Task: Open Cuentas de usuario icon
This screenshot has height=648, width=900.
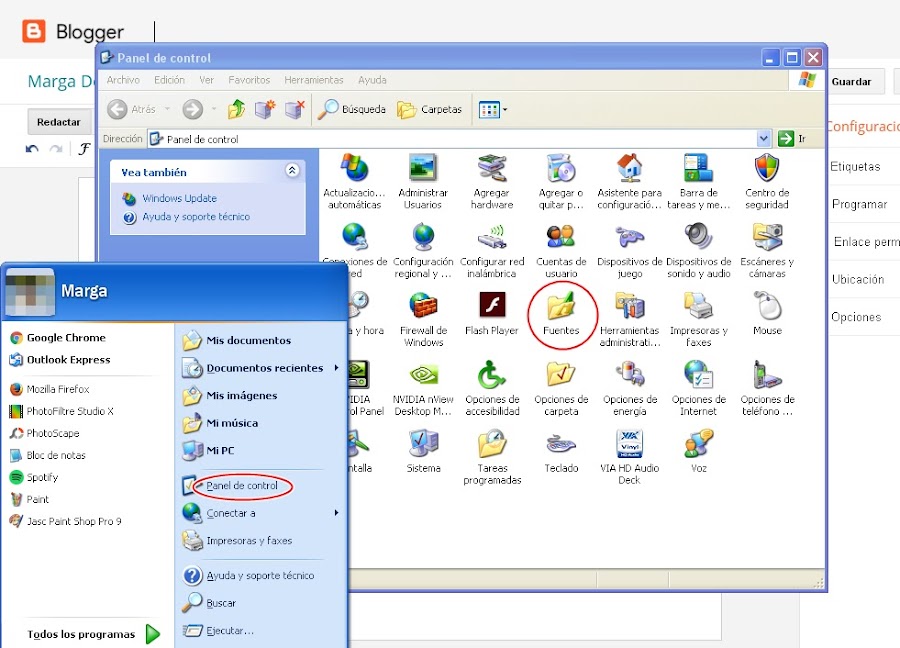Action: coord(561,236)
